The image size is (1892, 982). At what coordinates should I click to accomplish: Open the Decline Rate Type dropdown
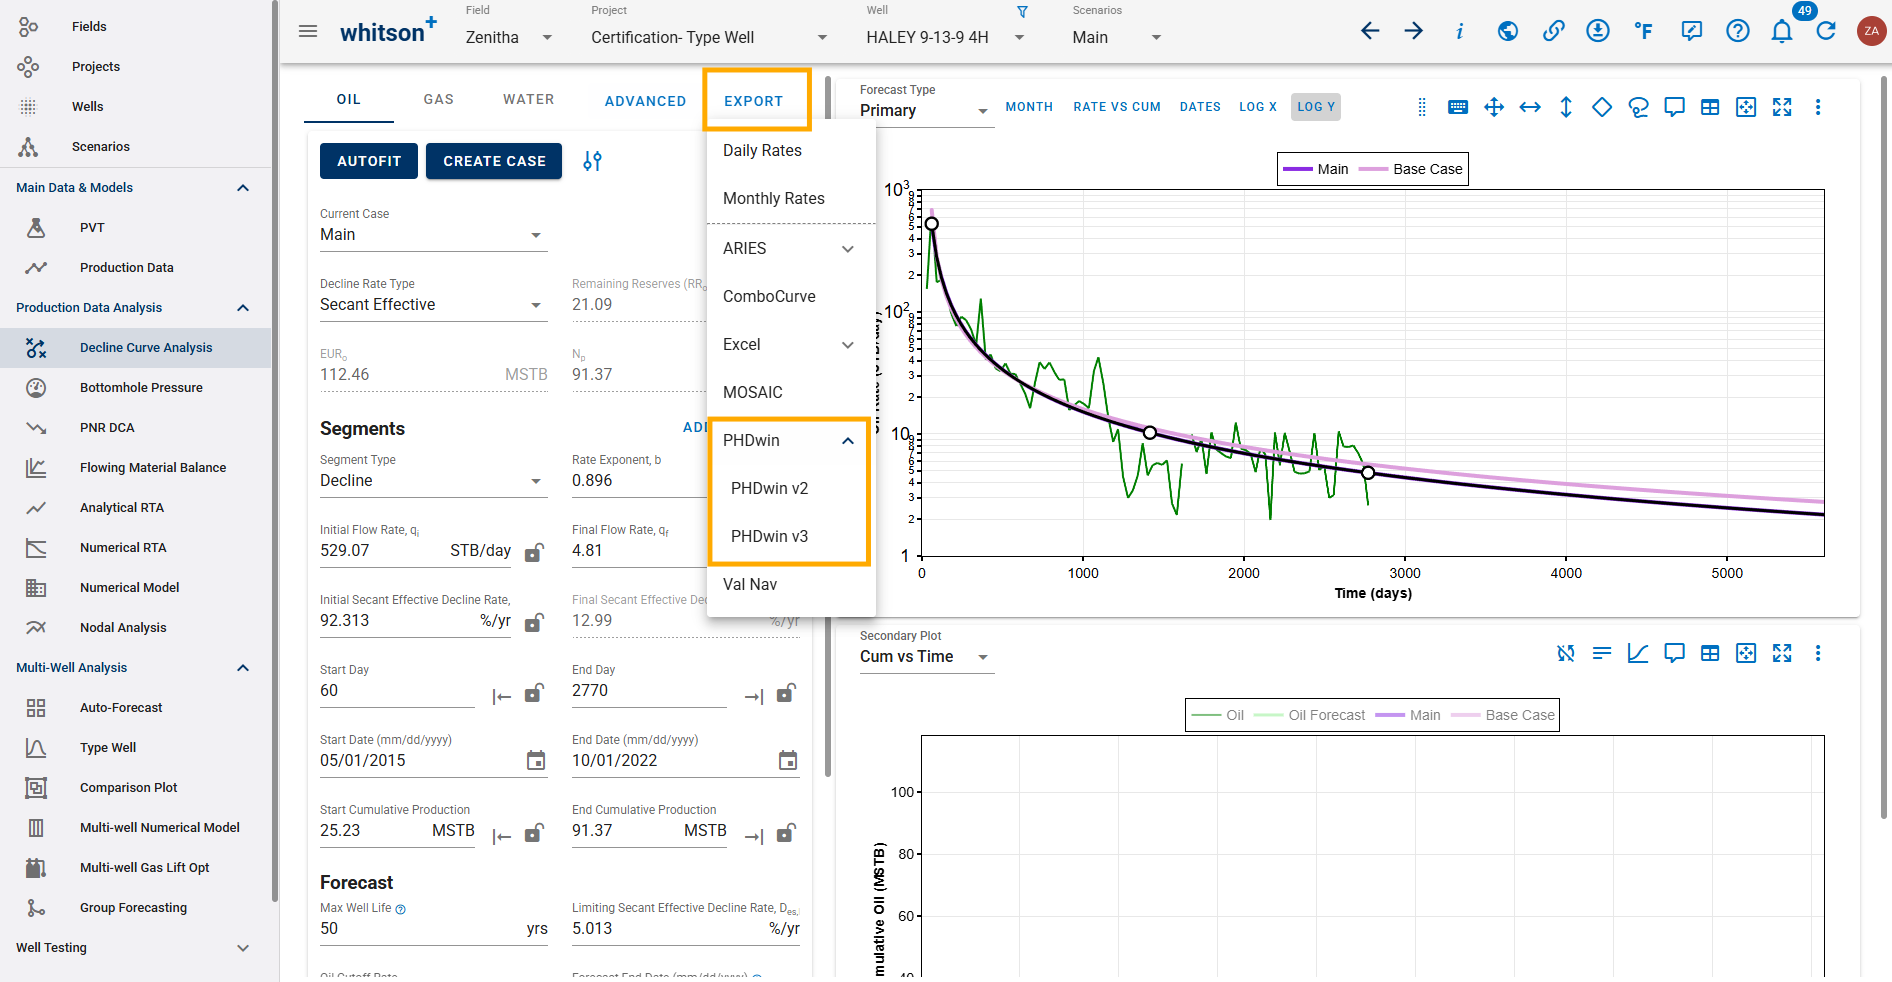pyautogui.click(x=432, y=305)
